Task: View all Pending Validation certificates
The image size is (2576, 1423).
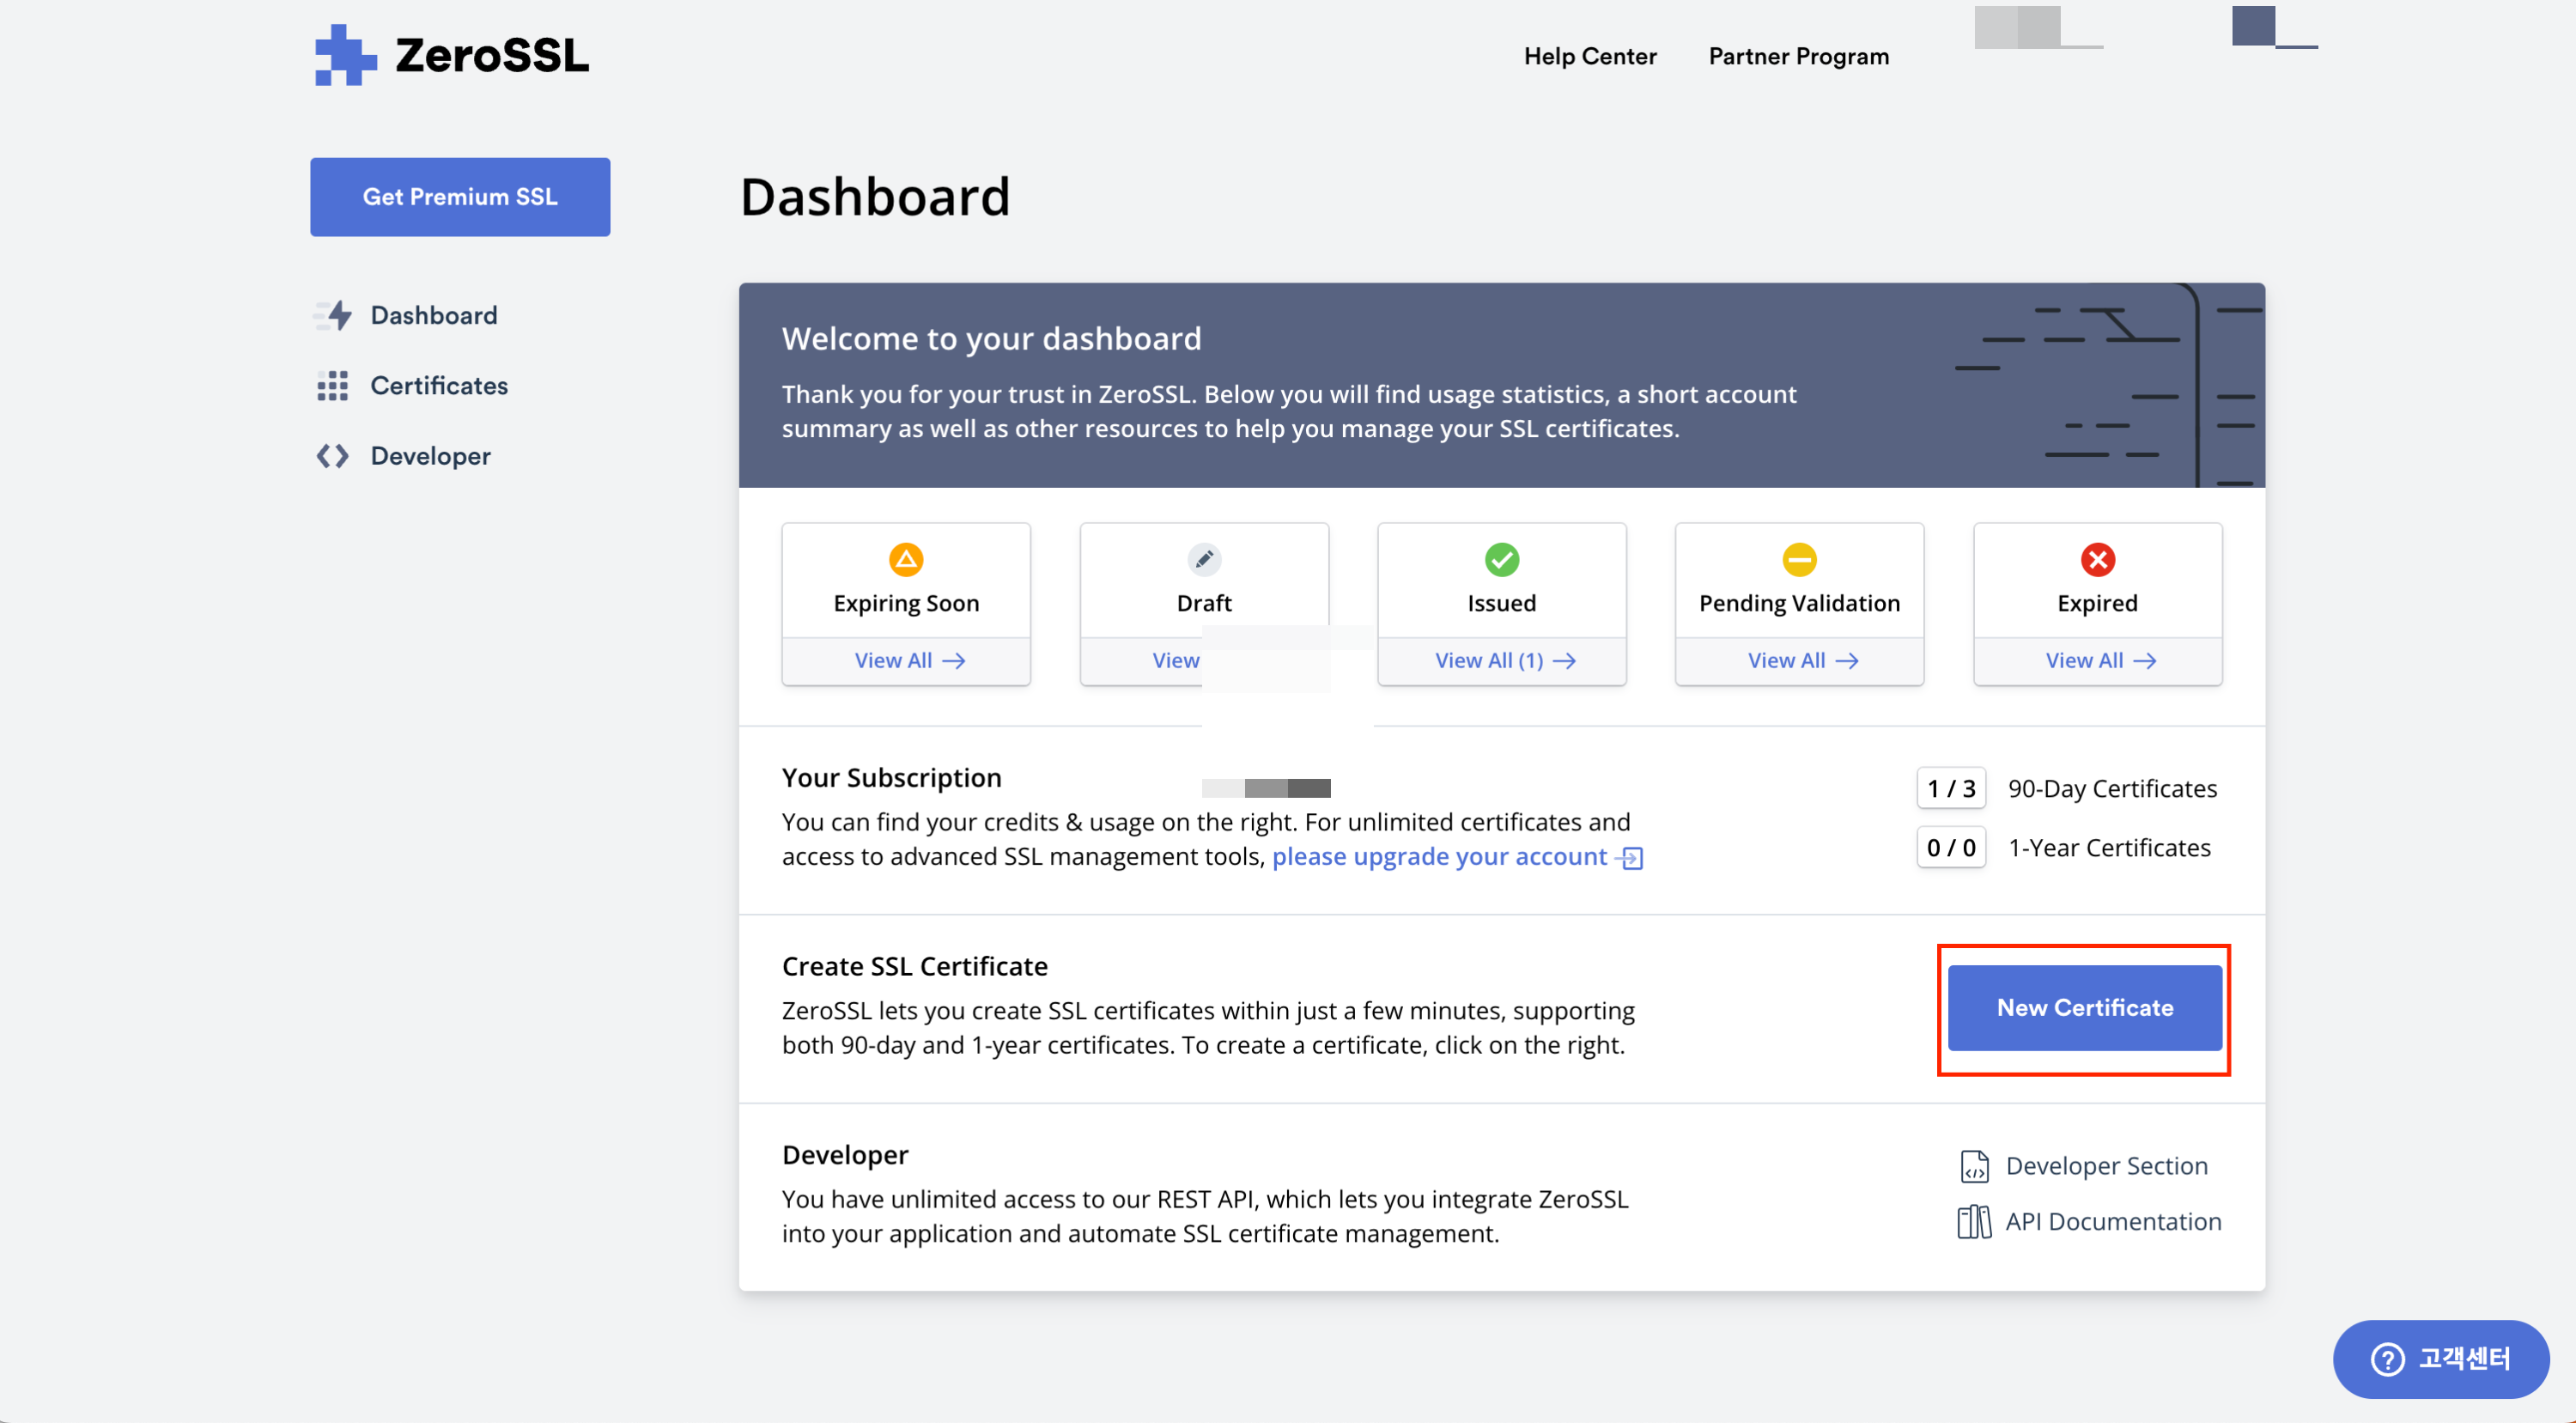Action: point(1802,660)
